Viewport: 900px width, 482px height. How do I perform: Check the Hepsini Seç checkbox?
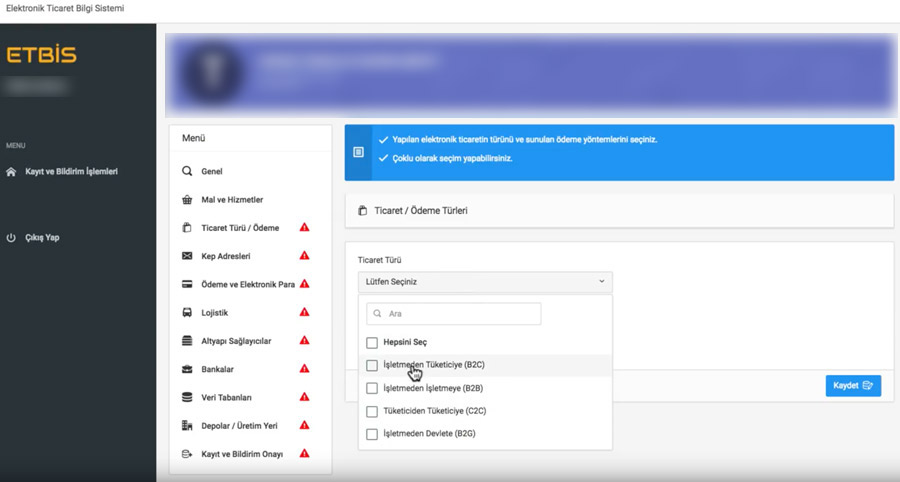372,343
